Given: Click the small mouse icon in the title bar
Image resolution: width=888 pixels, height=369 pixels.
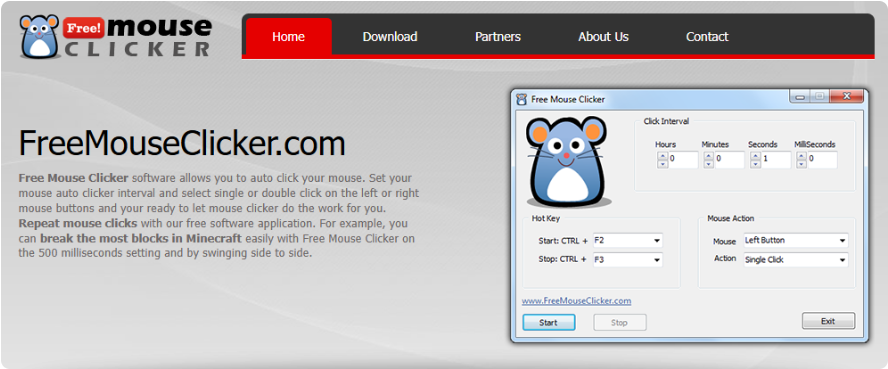Looking at the screenshot, I should click(522, 99).
